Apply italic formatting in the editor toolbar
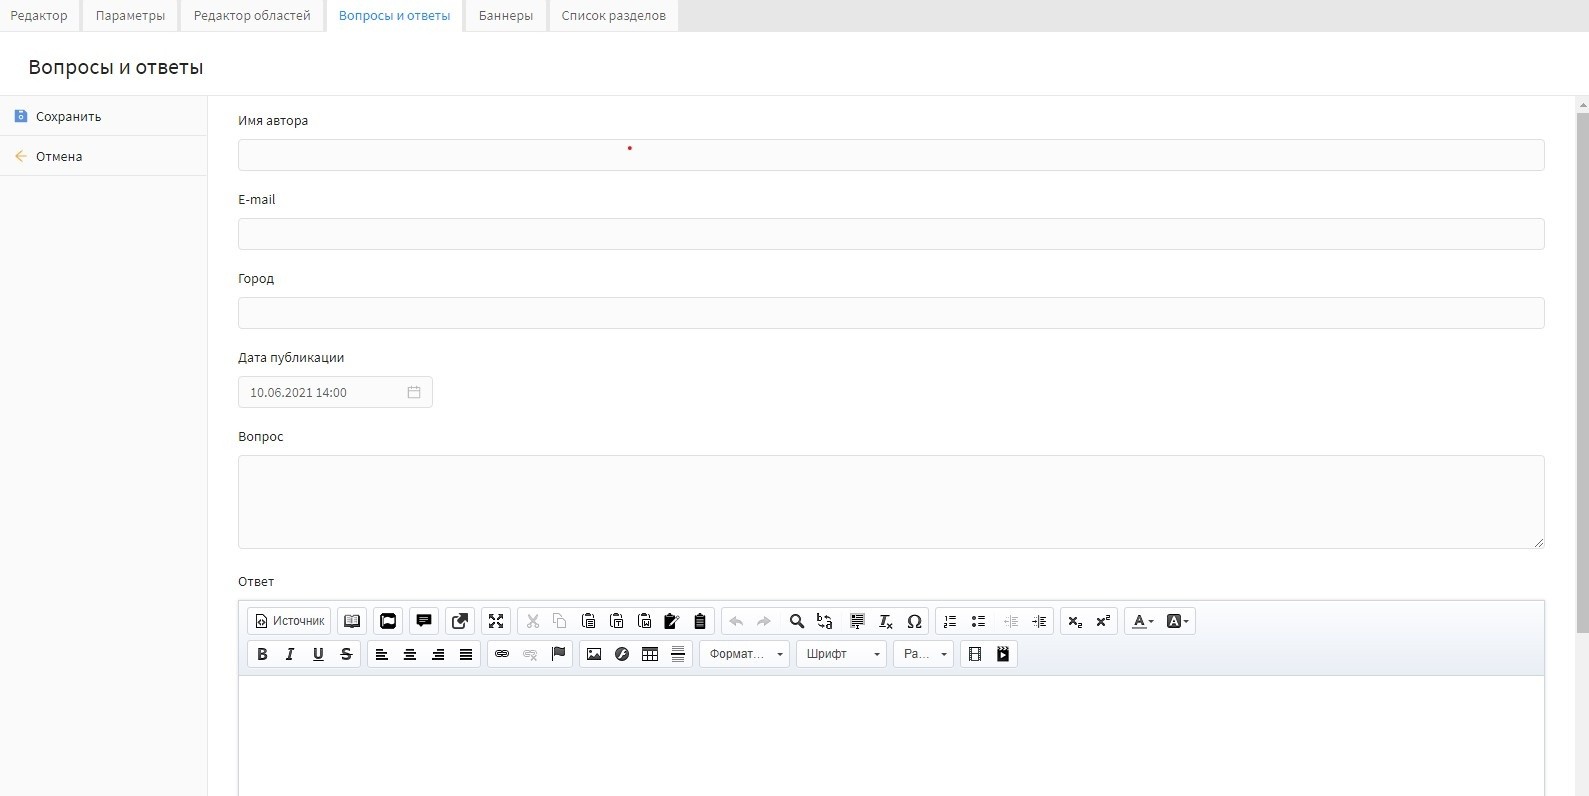Viewport: 1589px width, 796px height. coord(290,654)
